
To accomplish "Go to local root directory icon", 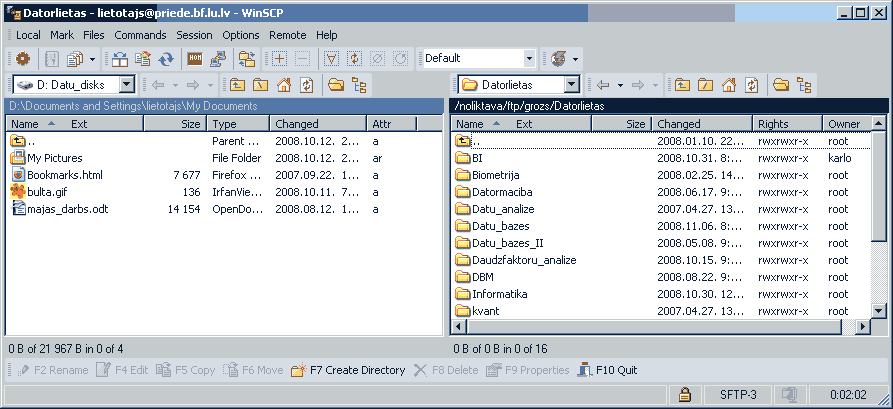I will pyautogui.click(x=260, y=85).
